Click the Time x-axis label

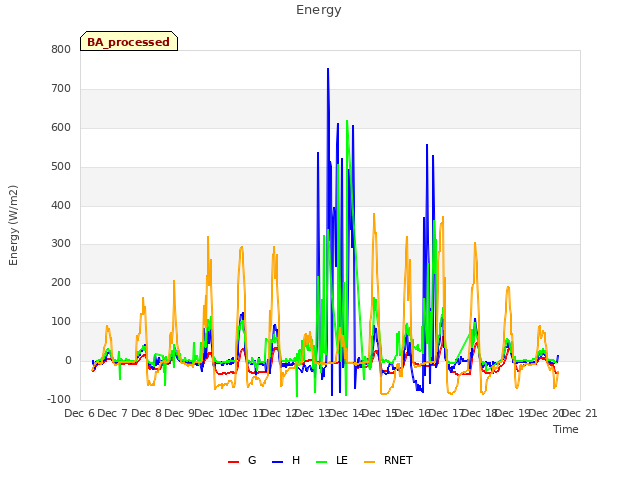click(x=566, y=429)
